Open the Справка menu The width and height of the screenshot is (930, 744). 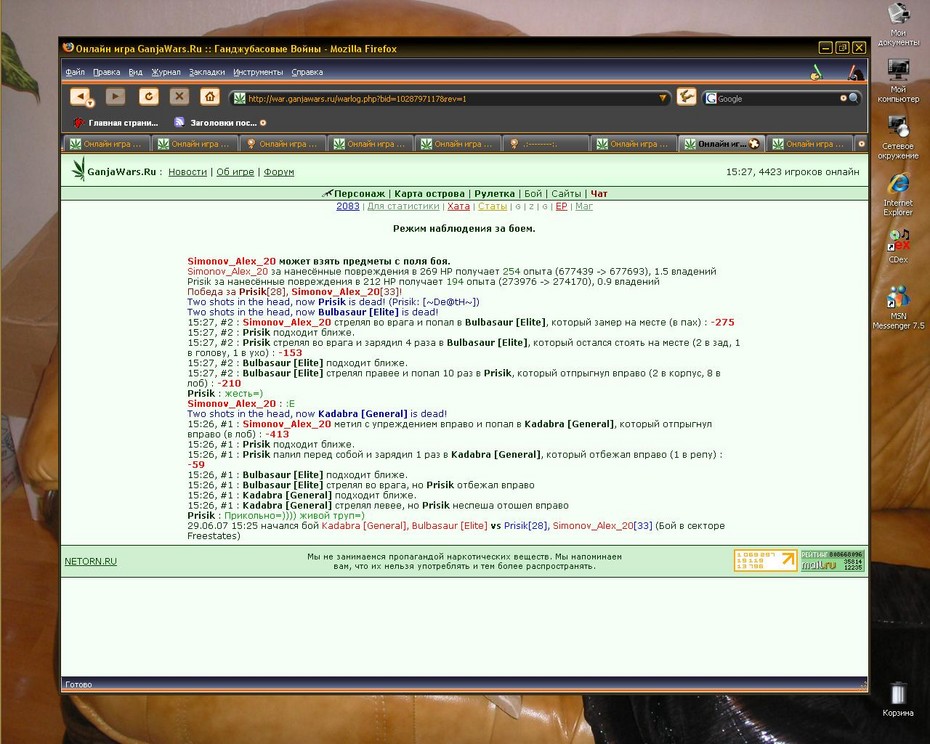[x=307, y=72]
